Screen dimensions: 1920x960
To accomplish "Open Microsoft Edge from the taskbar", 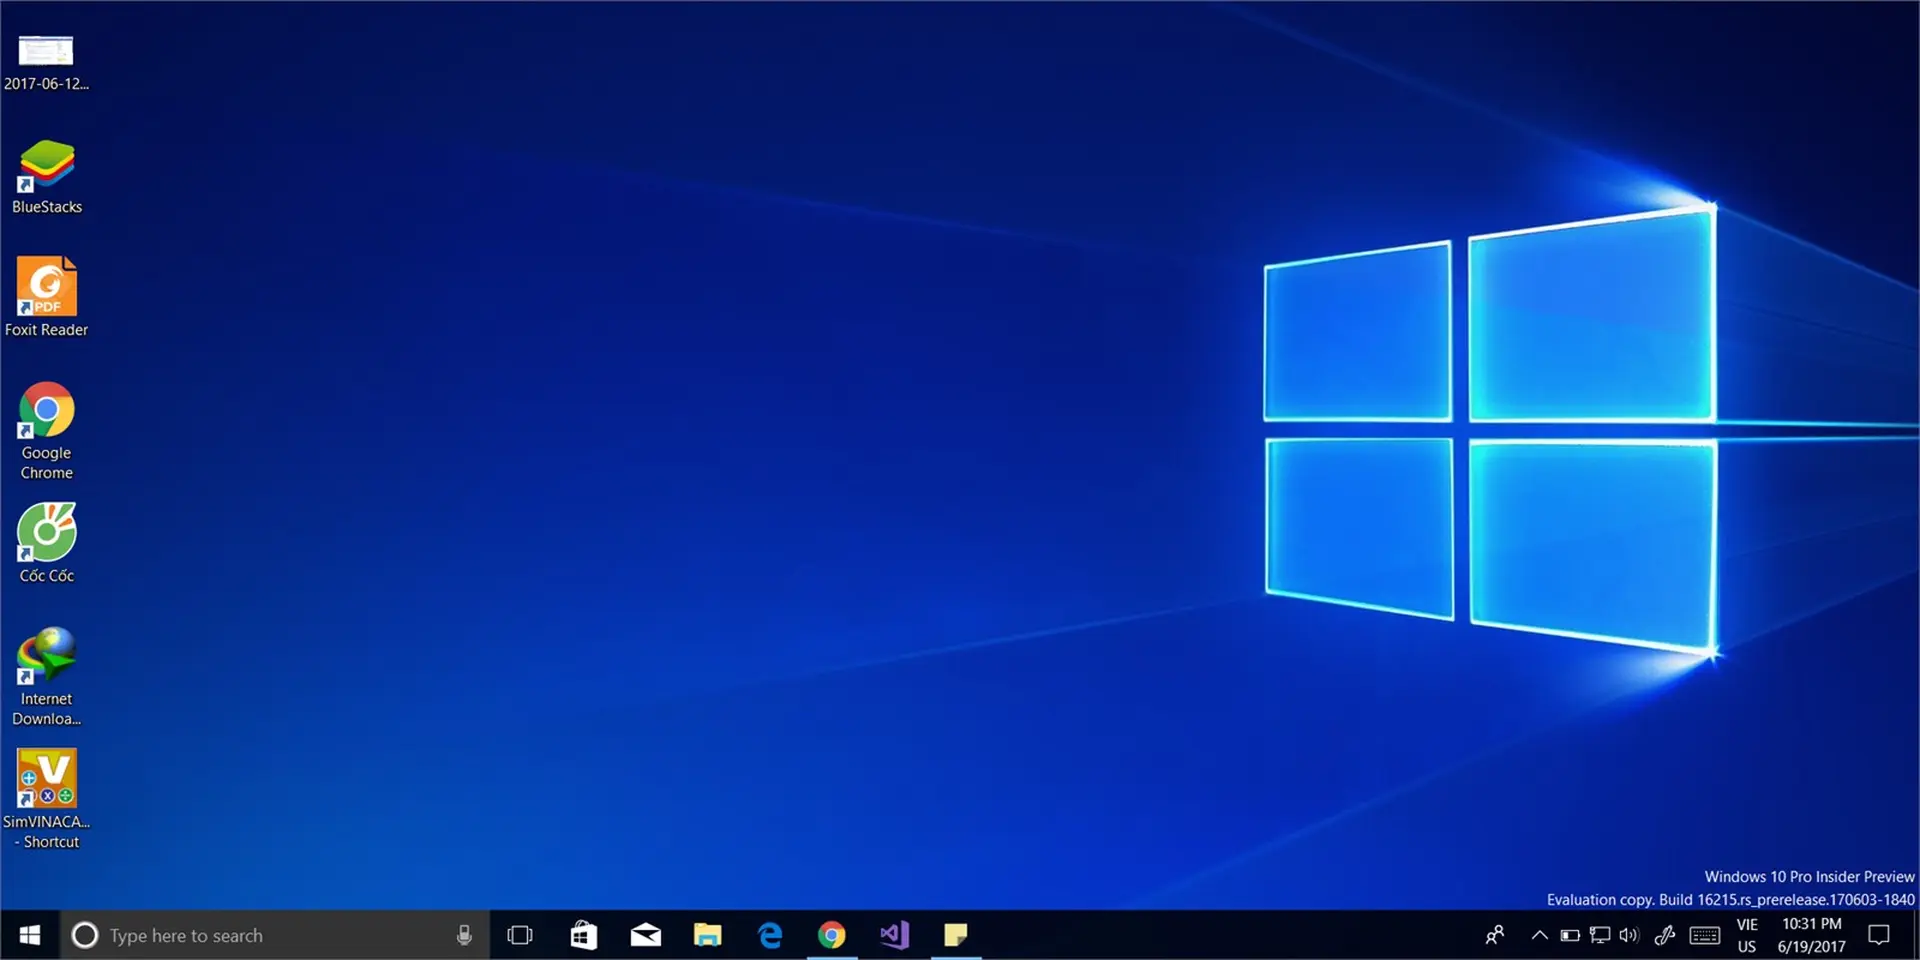I will (770, 935).
